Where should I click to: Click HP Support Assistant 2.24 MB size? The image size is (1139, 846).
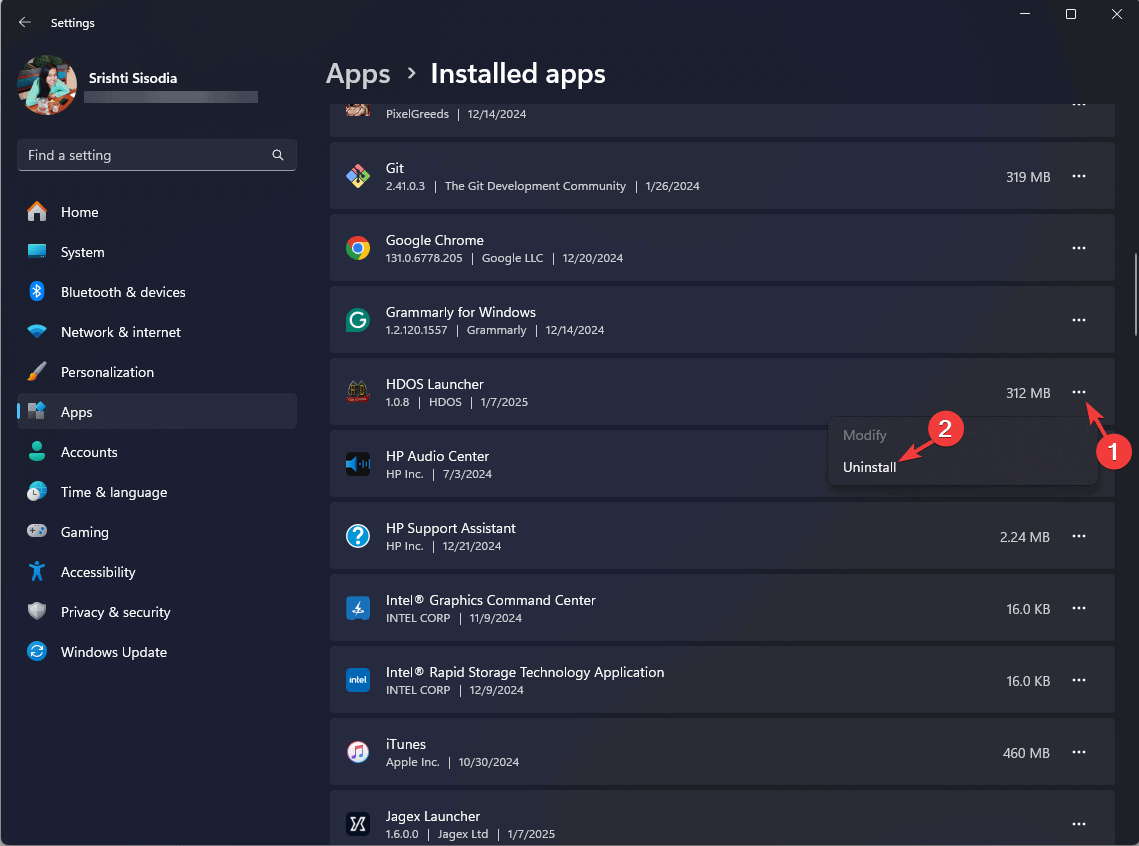tap(1025, 537)
